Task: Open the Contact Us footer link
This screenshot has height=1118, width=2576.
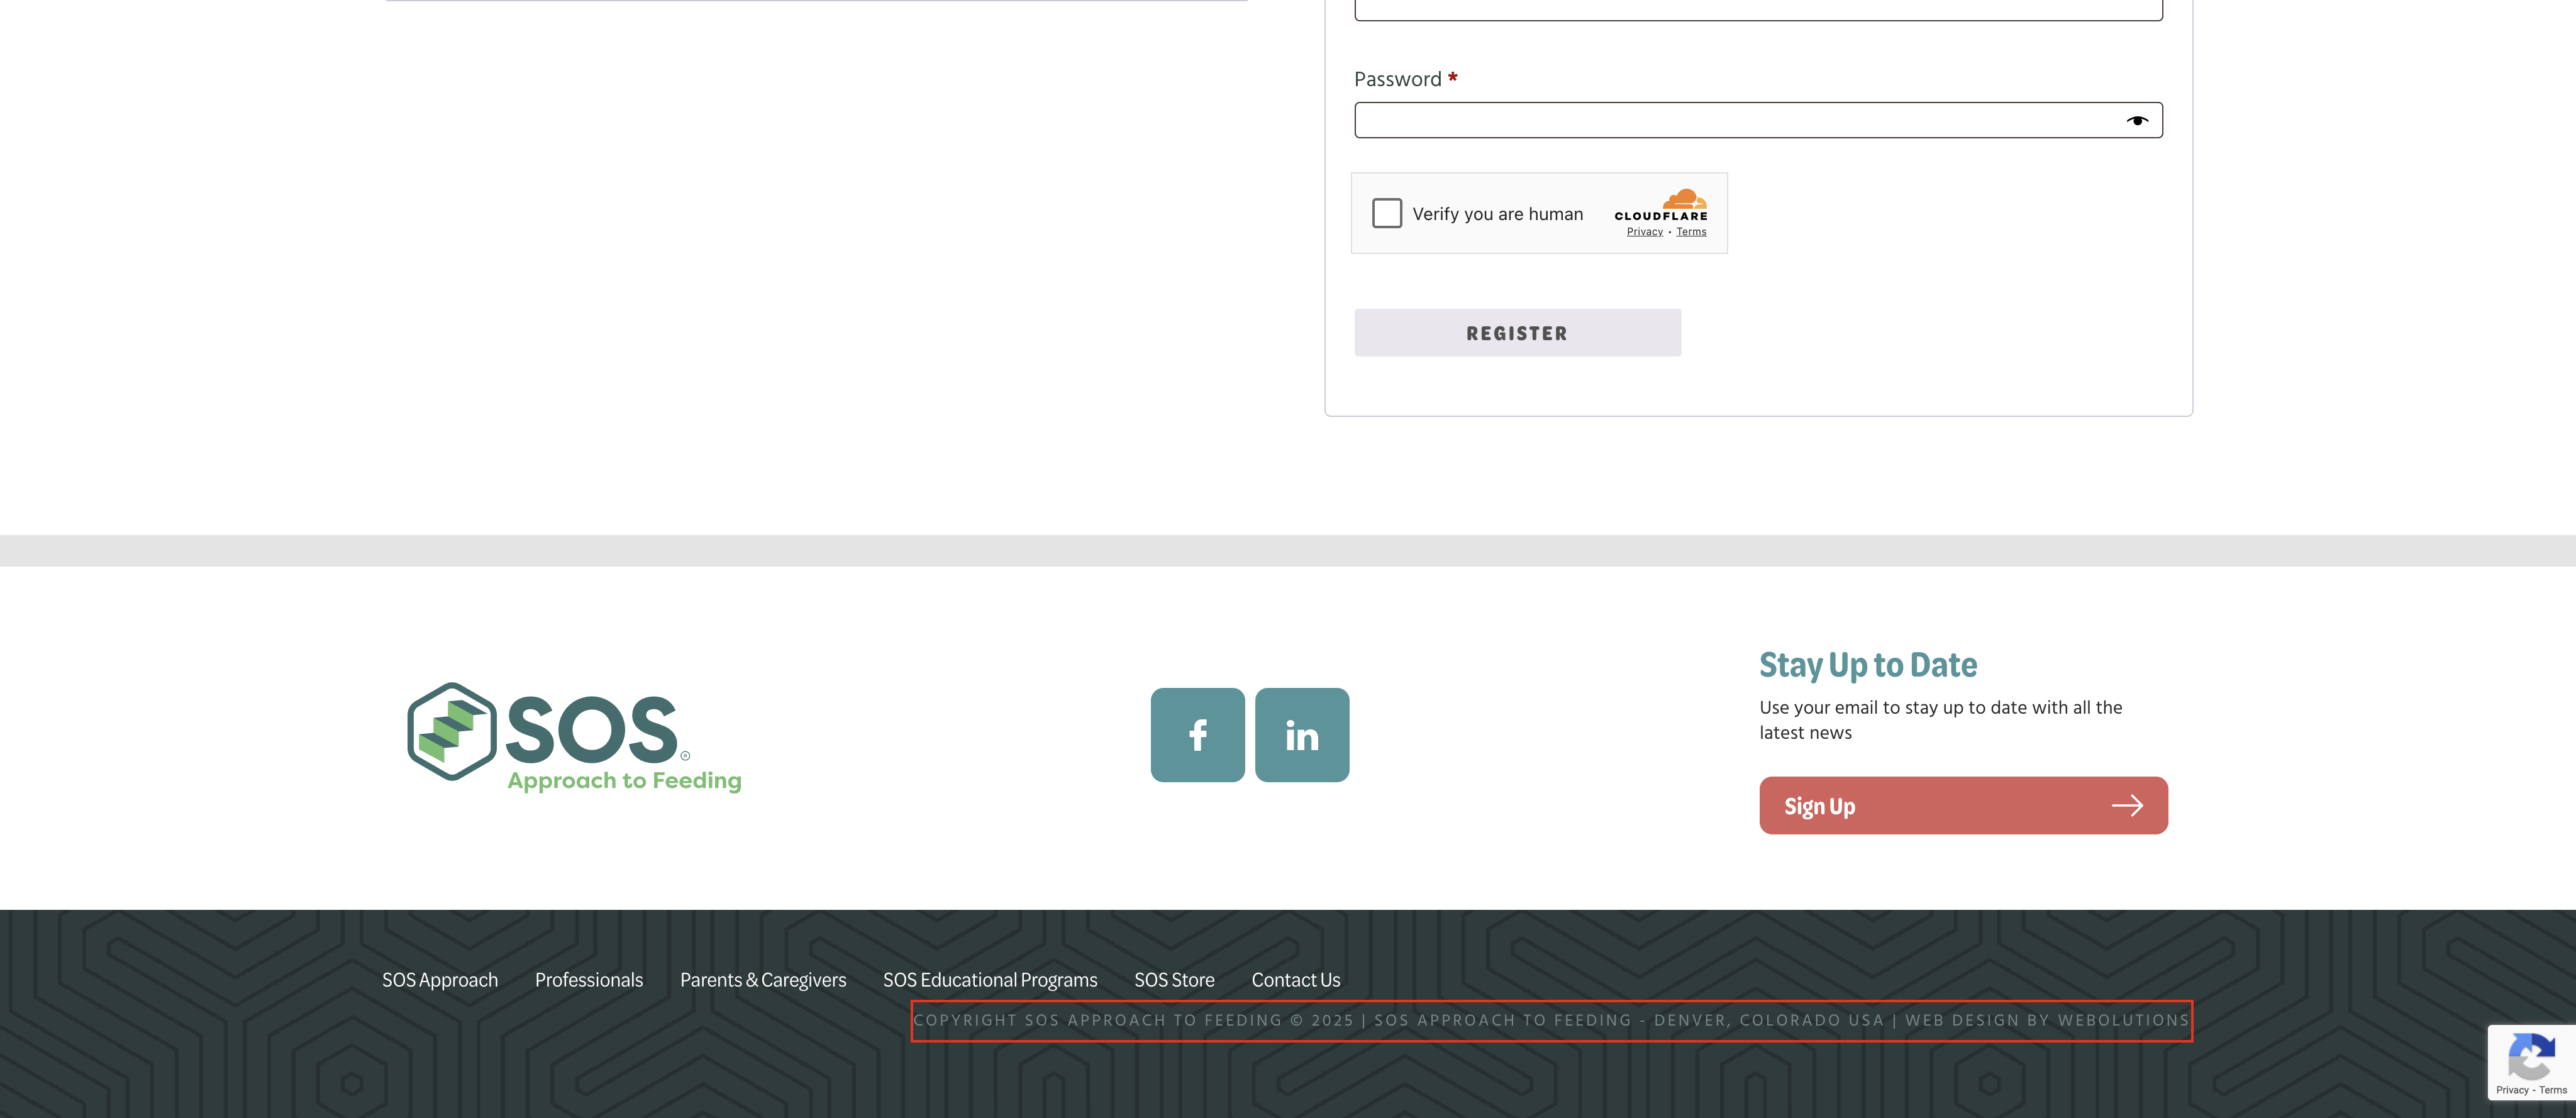Action: [x=1295, y=980]
